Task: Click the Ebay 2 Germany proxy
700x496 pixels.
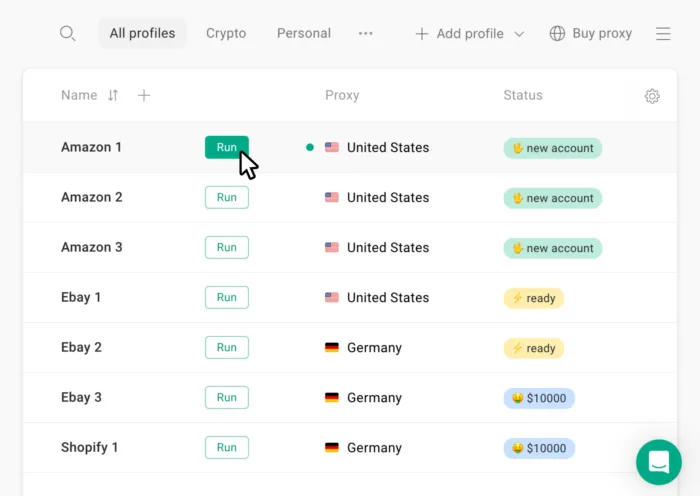Action: pyautogui.click(x=363, y=347)
